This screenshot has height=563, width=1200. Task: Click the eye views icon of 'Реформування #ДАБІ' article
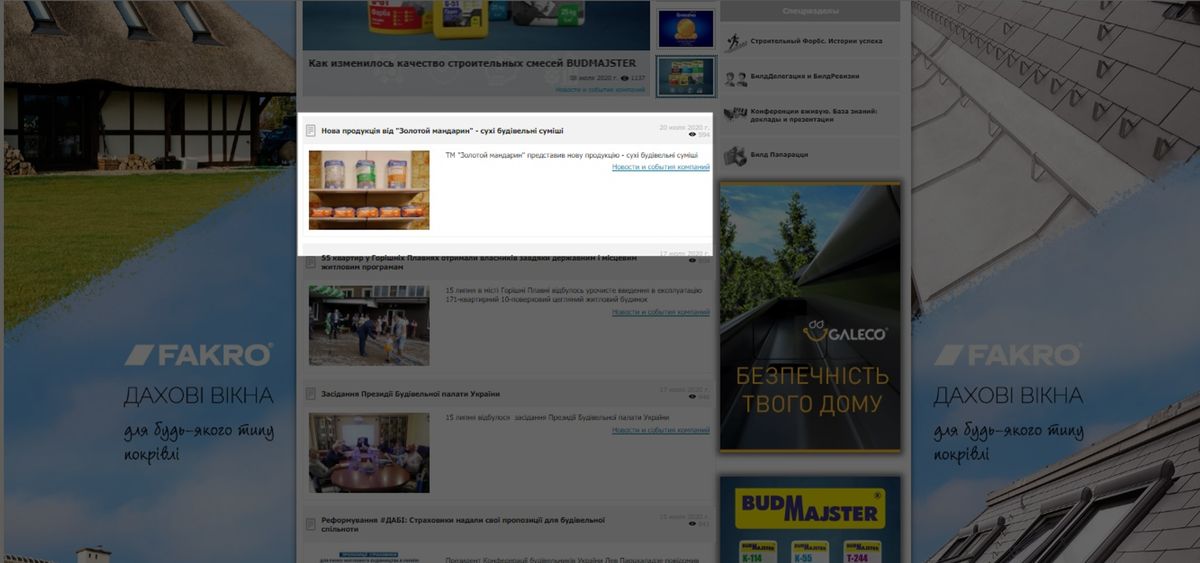click(x=693, y=524)
